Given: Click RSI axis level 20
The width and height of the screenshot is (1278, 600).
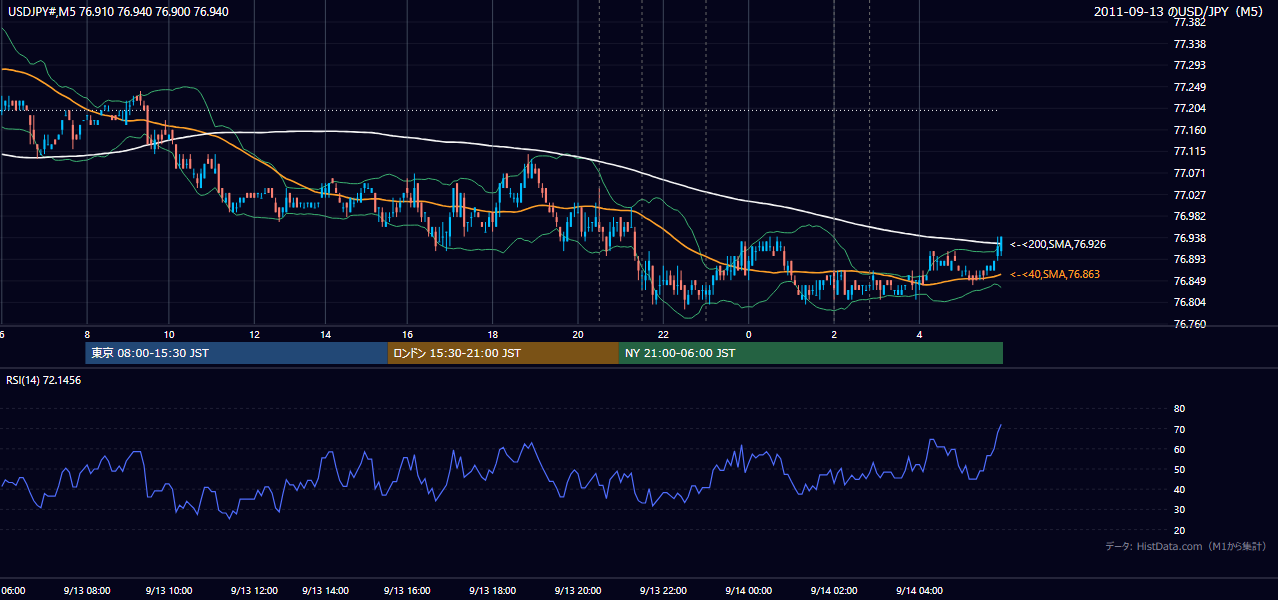Looking at the screenshot, I should tap(1179, 531).
